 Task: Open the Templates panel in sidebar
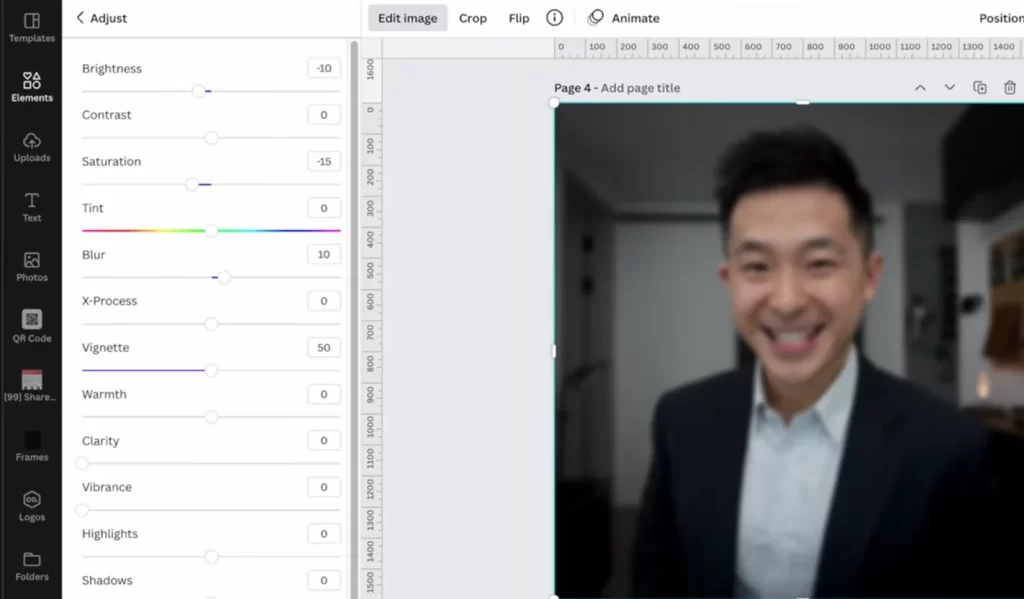(x=31, y=27)
